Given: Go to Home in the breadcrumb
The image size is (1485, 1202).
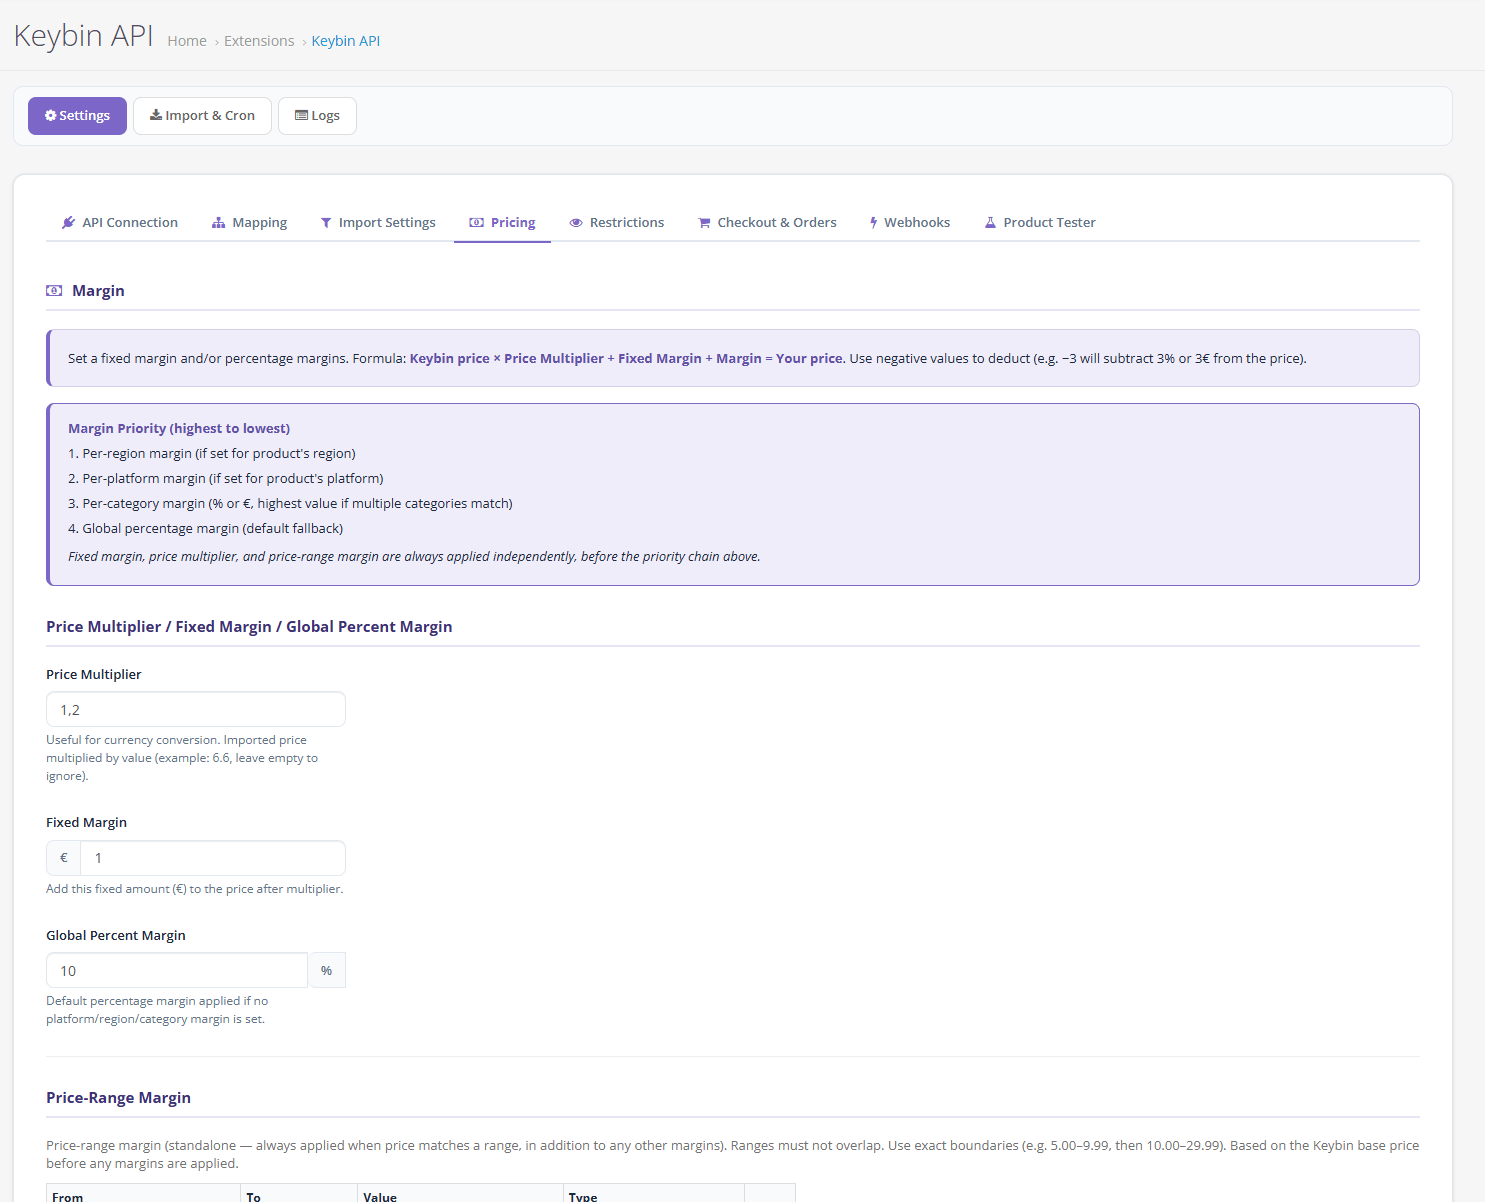Looking at the screenshot, I should (187, 41).
